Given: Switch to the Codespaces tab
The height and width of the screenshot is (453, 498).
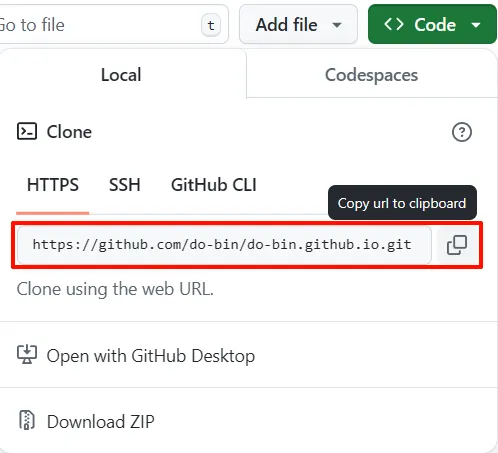Looking at the screenshot, I should 371,75.
